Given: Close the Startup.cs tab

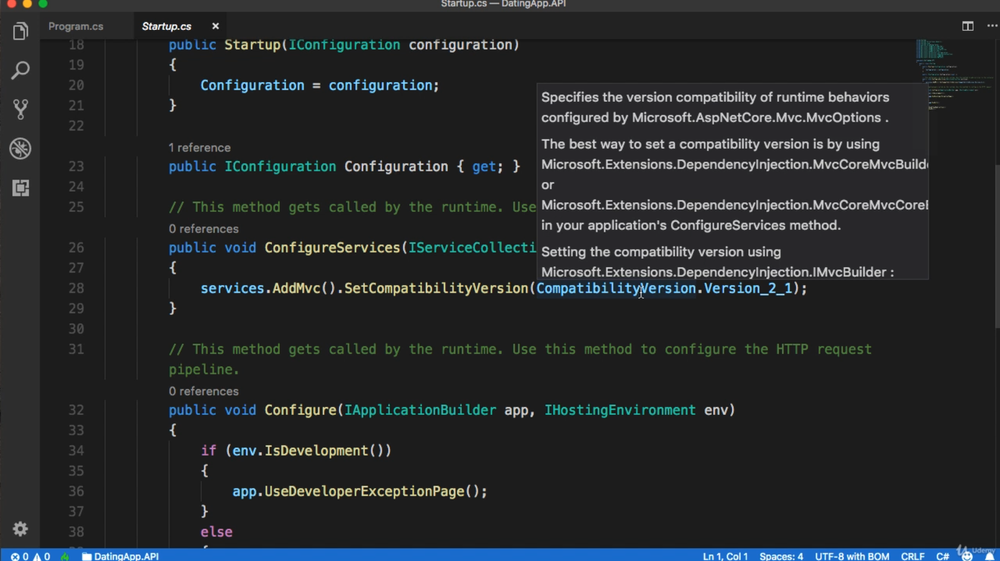Looking at the screenshot, I should tap(215, 26).
